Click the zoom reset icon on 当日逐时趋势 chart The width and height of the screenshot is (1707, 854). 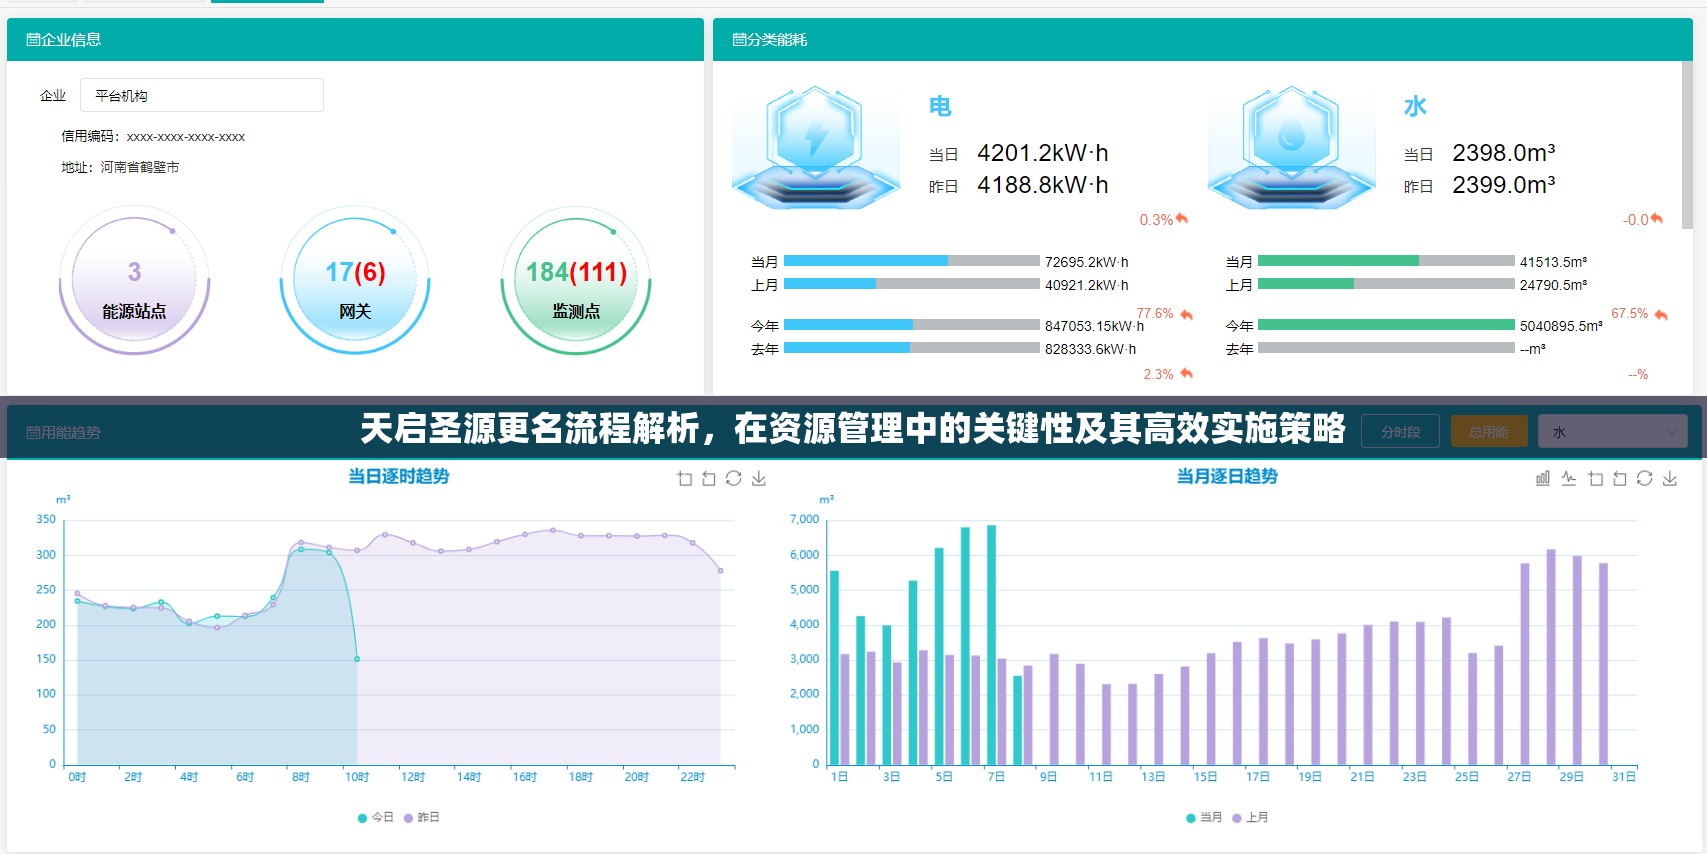(x=709, y=479)
